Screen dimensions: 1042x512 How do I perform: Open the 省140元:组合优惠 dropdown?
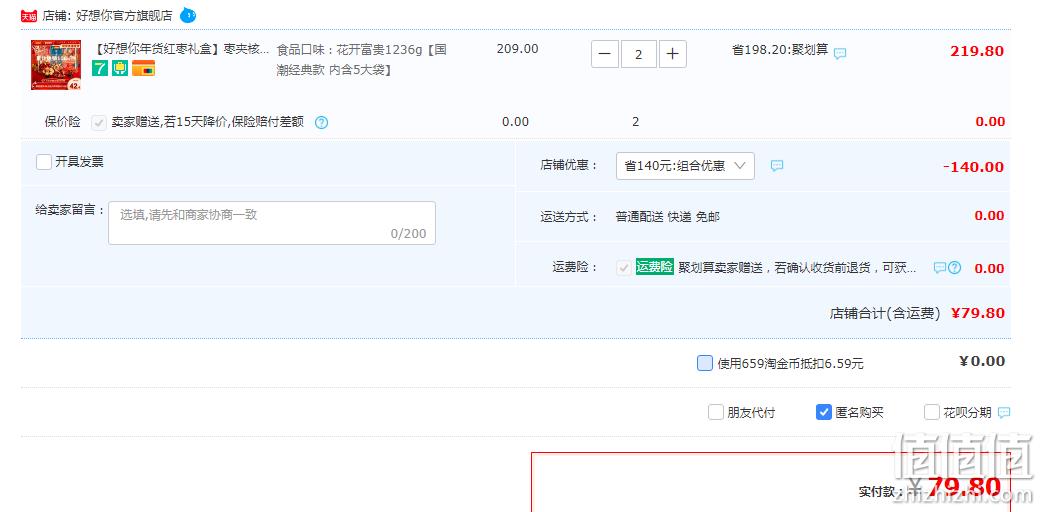[x=685, y=166]
